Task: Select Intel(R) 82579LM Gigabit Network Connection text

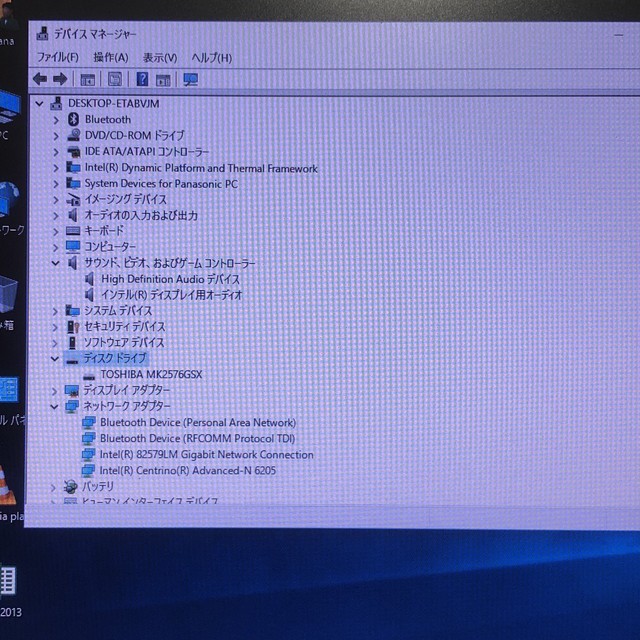Action: tap(207, 455)
